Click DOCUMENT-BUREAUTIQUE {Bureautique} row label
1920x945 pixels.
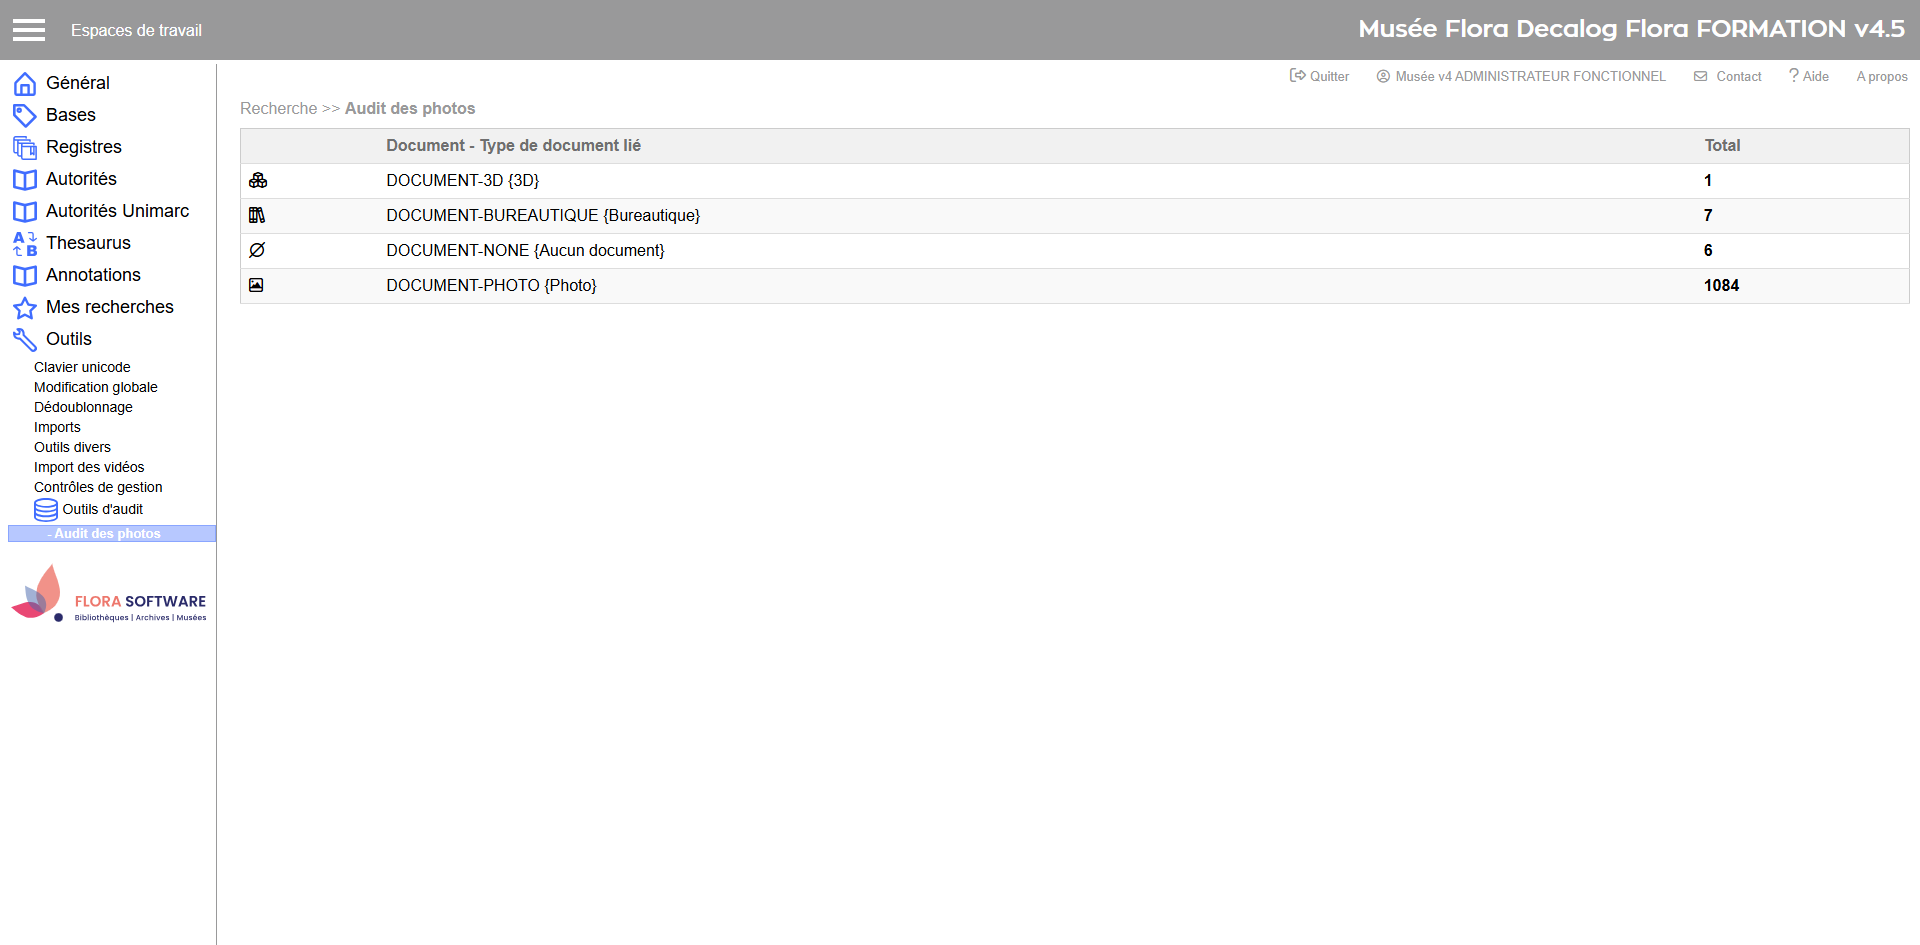(x=543, y=215)
